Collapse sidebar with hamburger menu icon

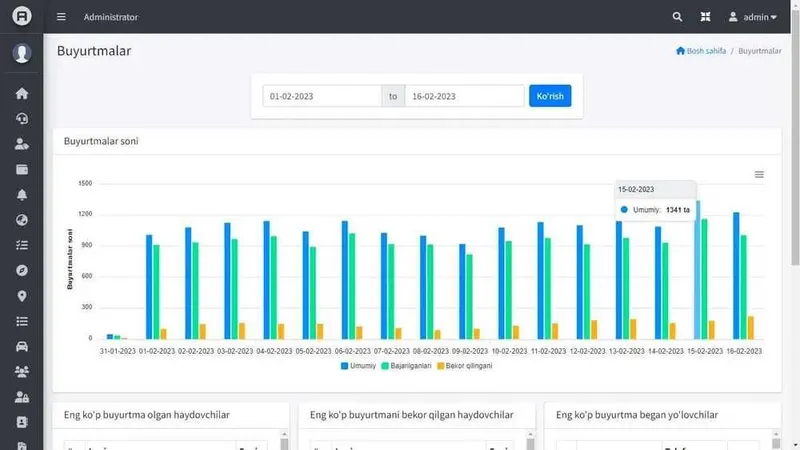tap(61, 17)
